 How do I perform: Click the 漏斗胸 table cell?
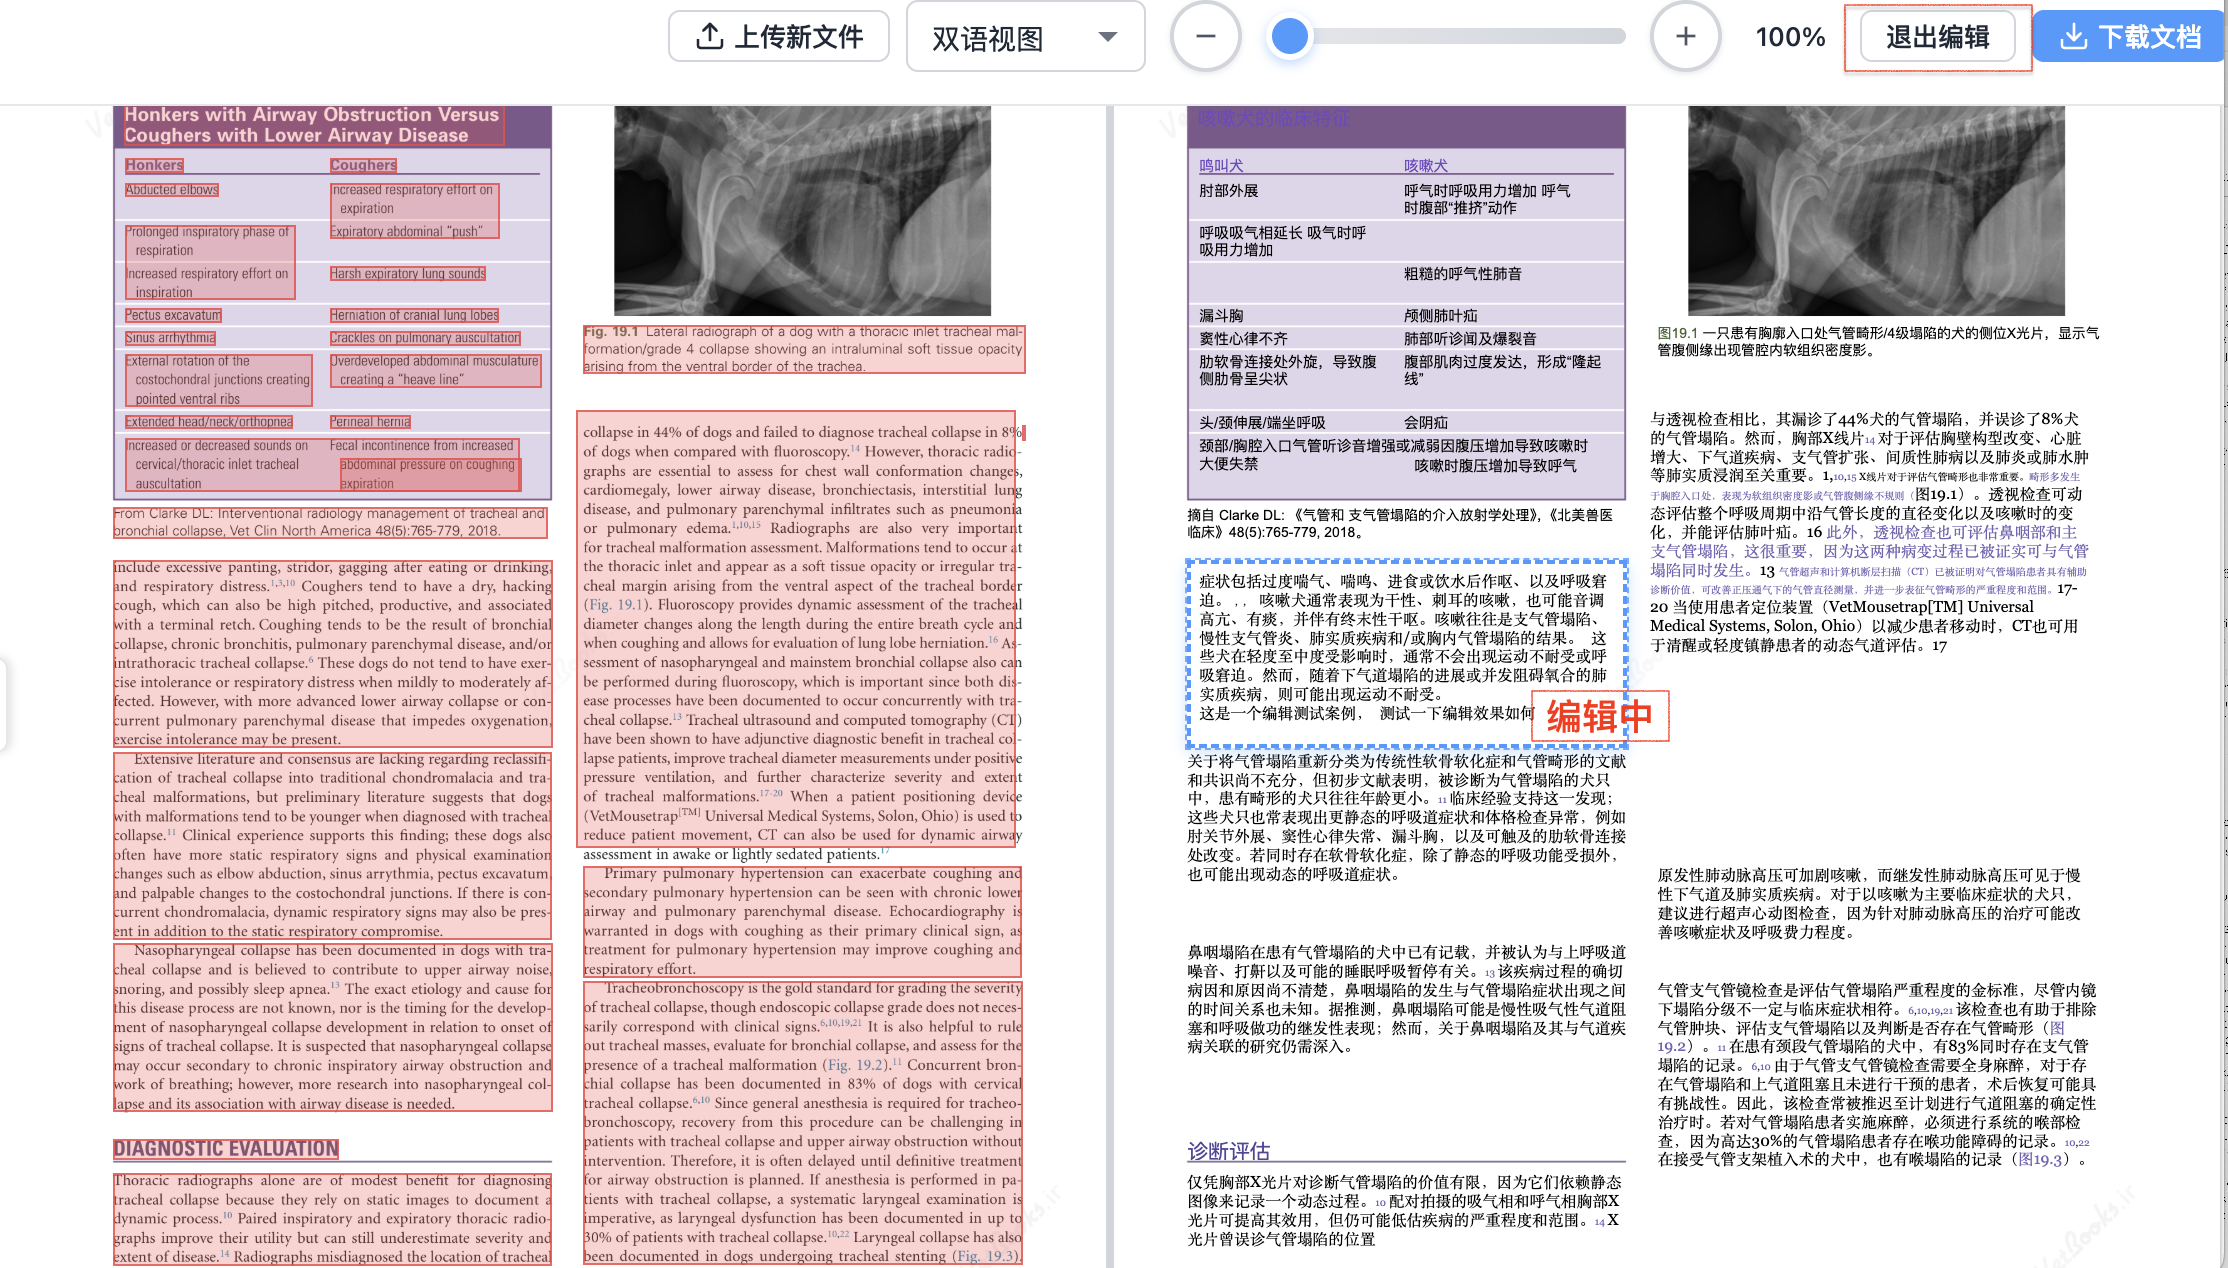tap(1221, 316)
